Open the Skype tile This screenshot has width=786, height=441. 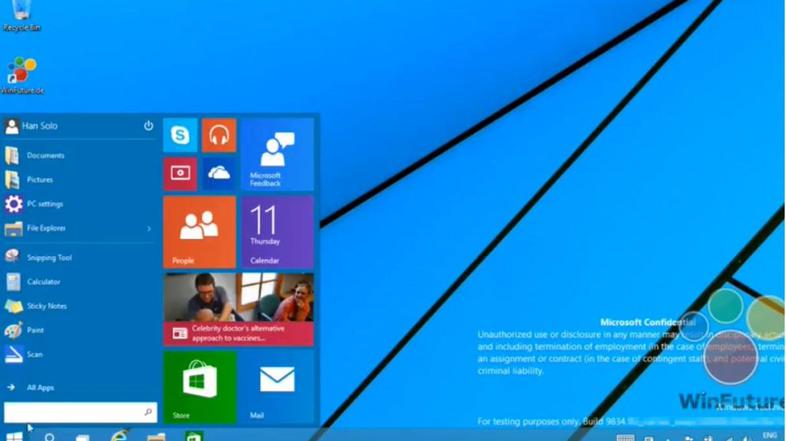[x=180, y=135]
